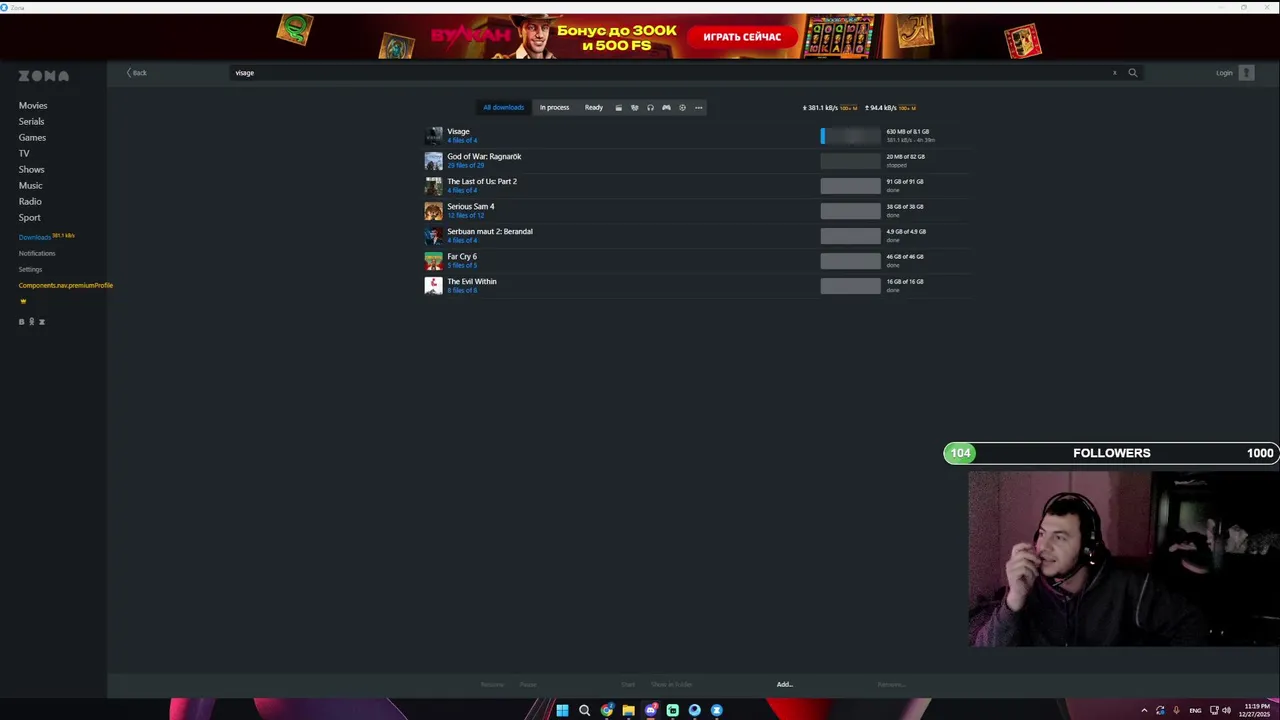Open the Zona app taskbar icon
Screen dimensions: 1280x720
click(716, 710)
